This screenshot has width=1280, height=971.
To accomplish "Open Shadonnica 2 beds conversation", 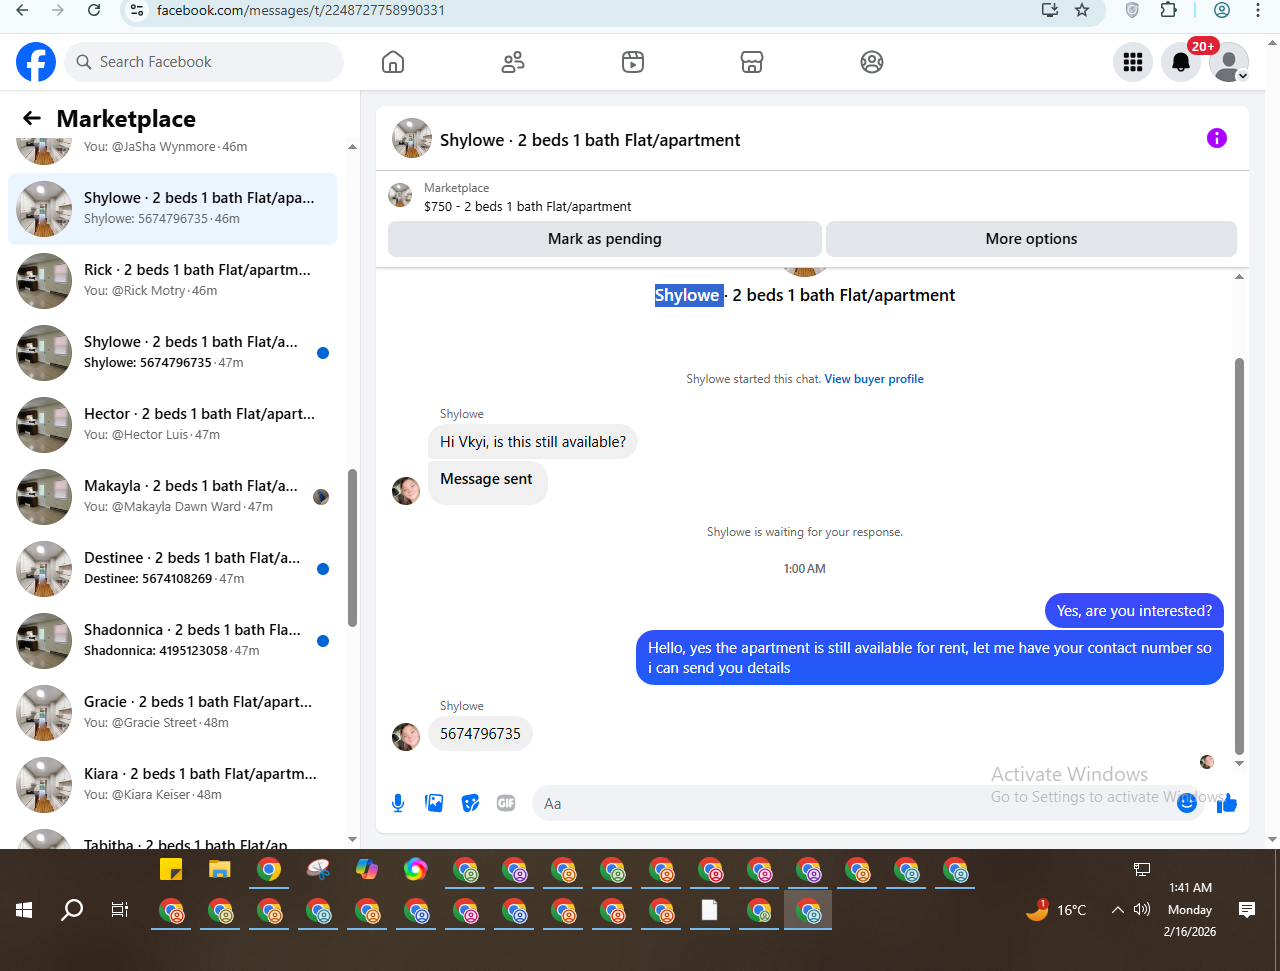I will [172, 641].
